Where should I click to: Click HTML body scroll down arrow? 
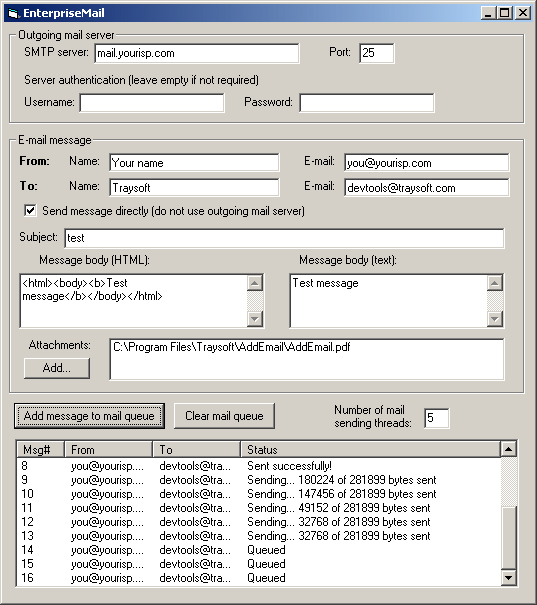[255, 319]
